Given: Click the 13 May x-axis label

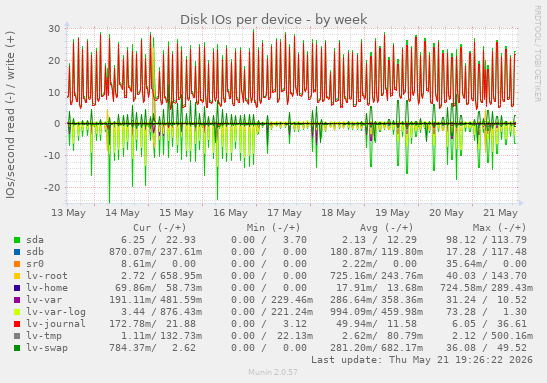Looking at the screenshot, I should [68, 213].
